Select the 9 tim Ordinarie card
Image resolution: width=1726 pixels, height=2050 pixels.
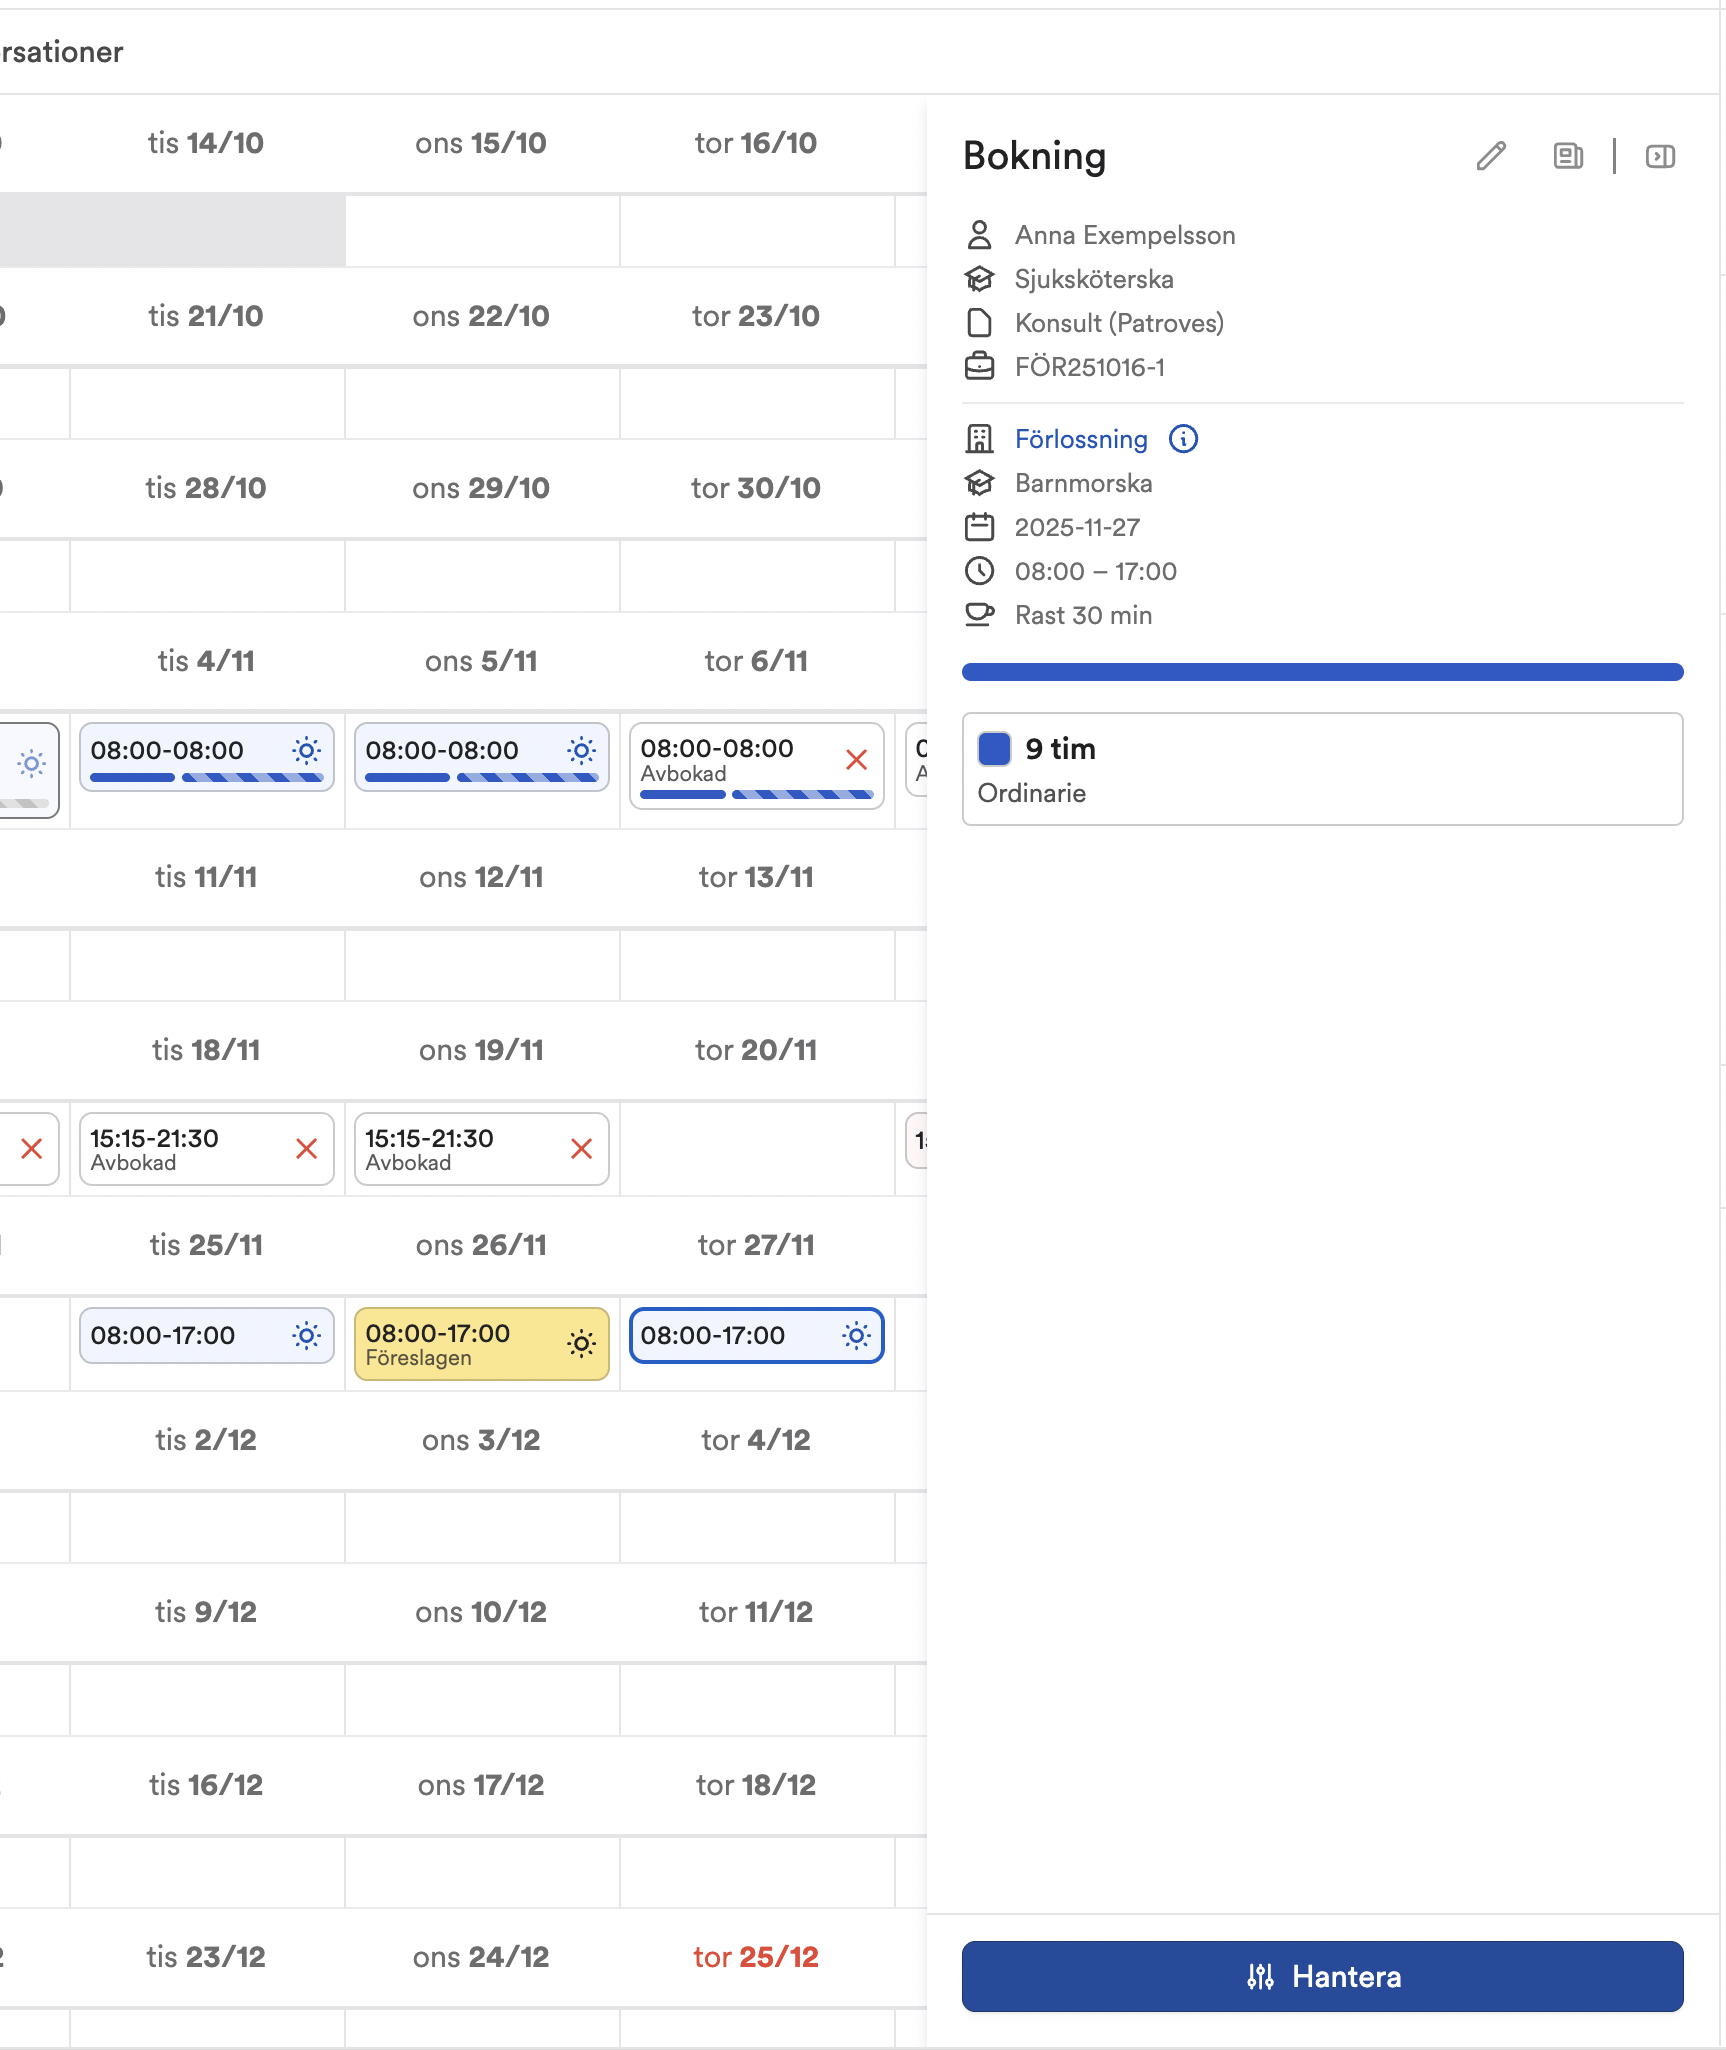pyautogui.click(x=1322, y=769)
